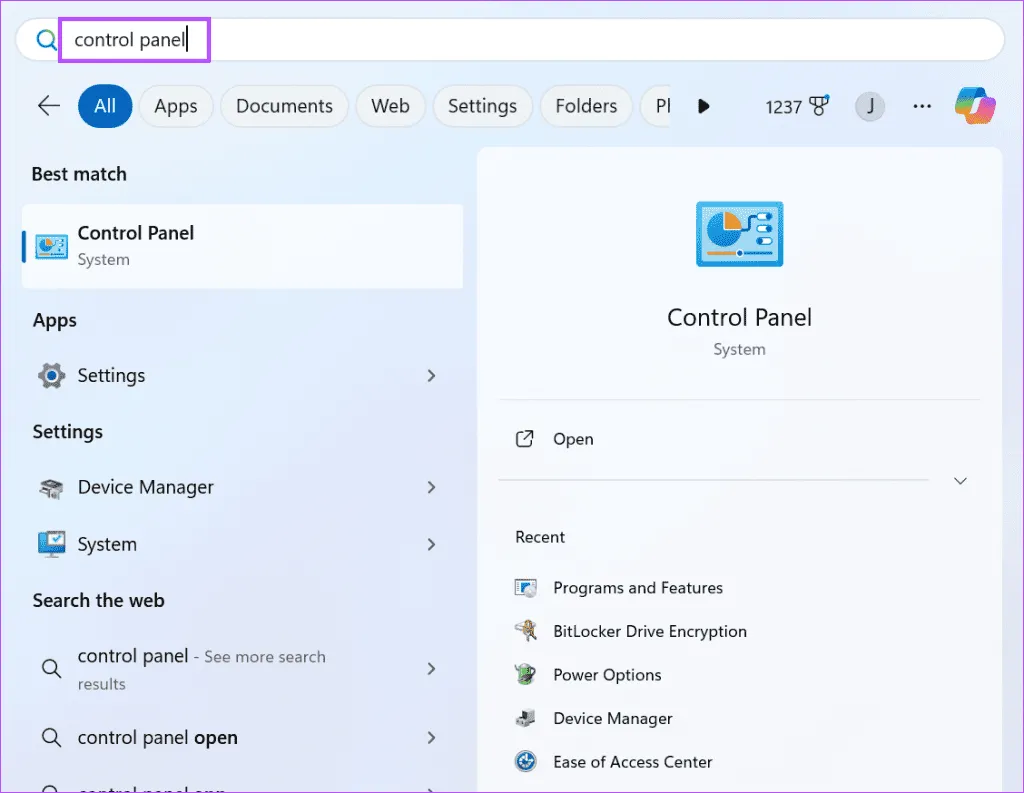Expand the Settings app result chevron

(432, 376)
